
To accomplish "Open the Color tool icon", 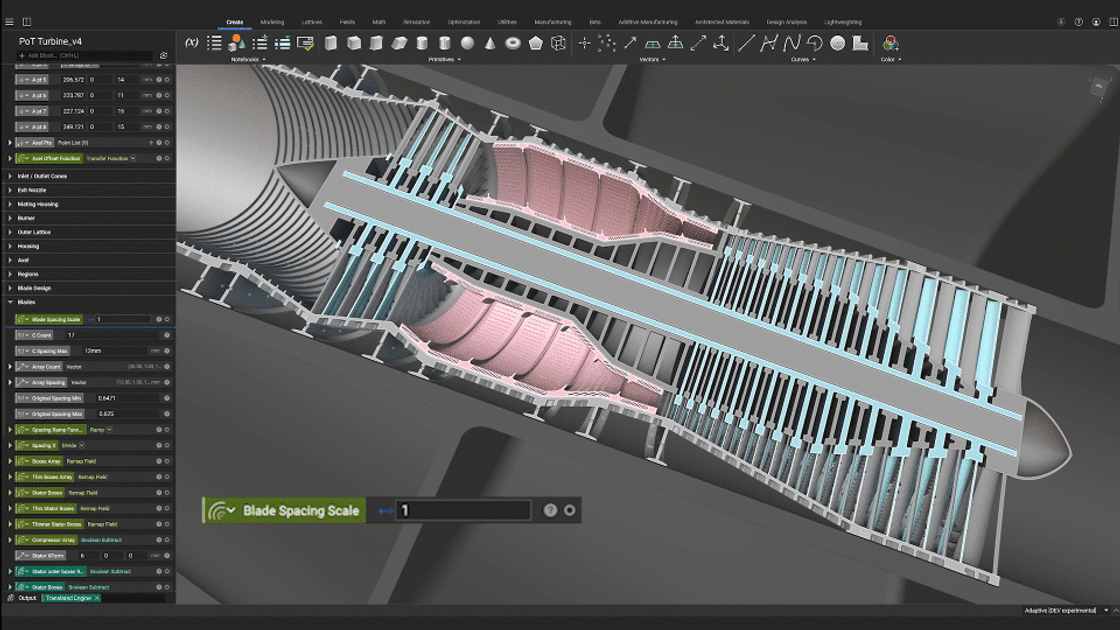I will (x=890, y=43).
